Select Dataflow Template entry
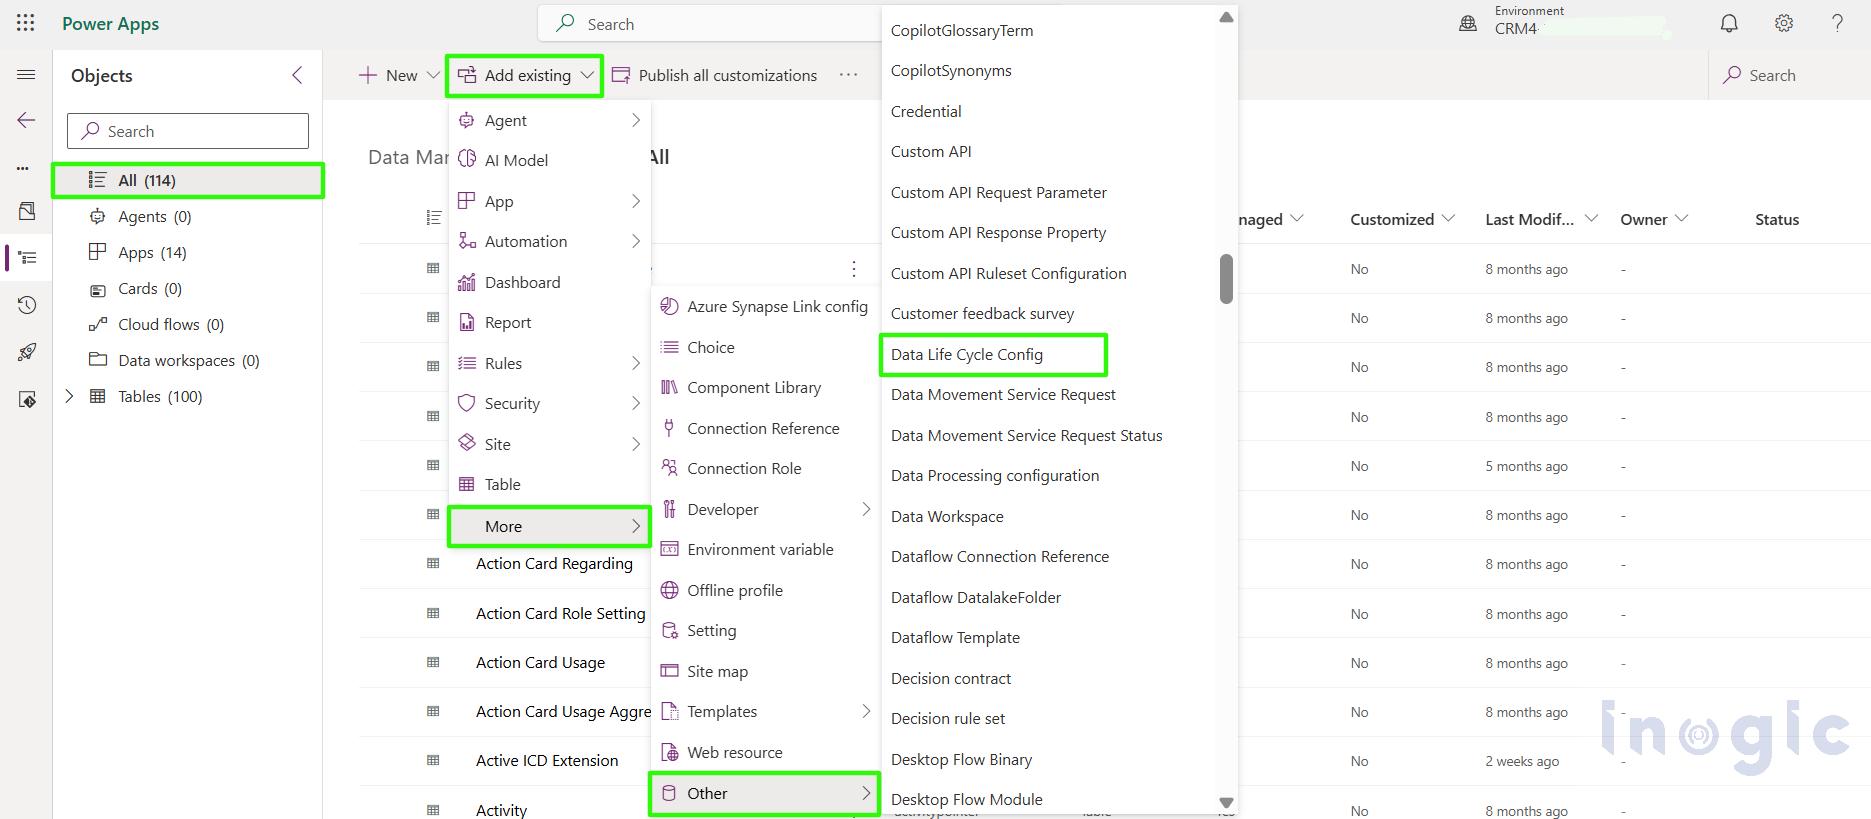This screenshot has width=1871, height=819. click(x=955, y=637)
